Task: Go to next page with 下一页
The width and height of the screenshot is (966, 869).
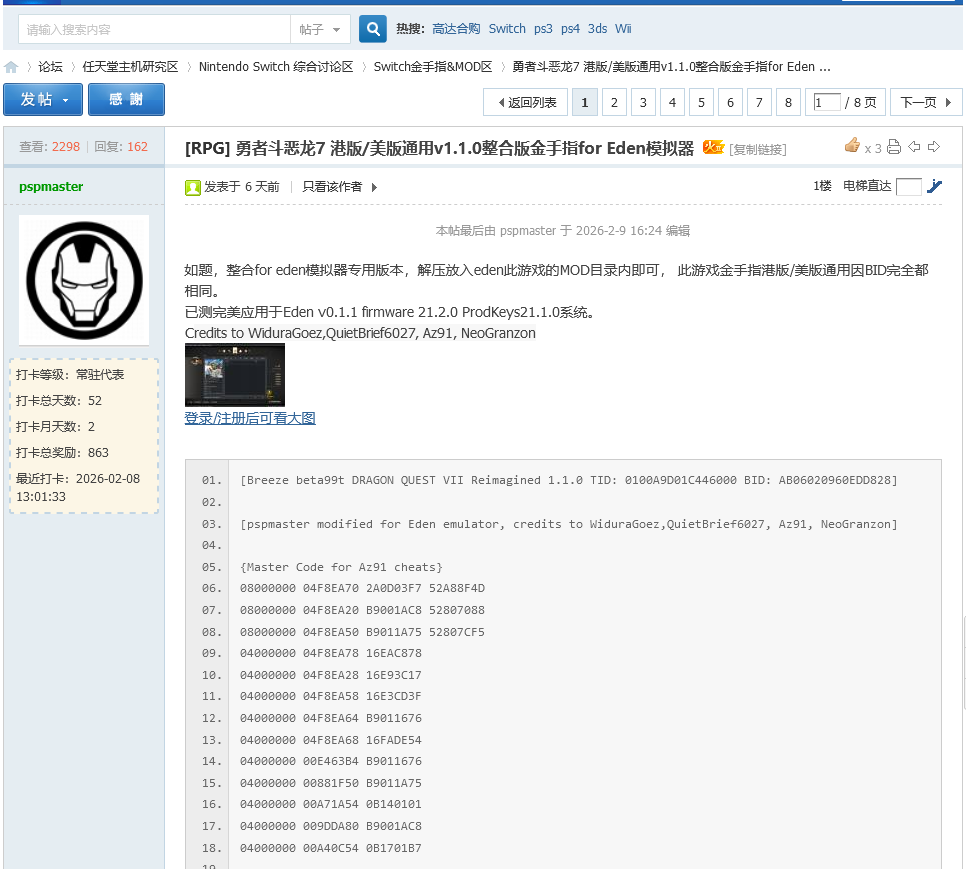Action: point(925,102)
